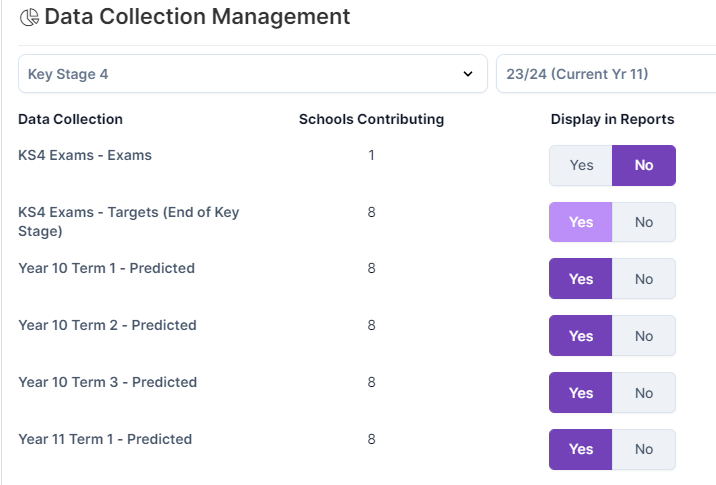This screenshot has height=485, width=716.
Task: Toggle Yes on Year 10 Term 2 Predicted
Action: [x=581, y=336]
